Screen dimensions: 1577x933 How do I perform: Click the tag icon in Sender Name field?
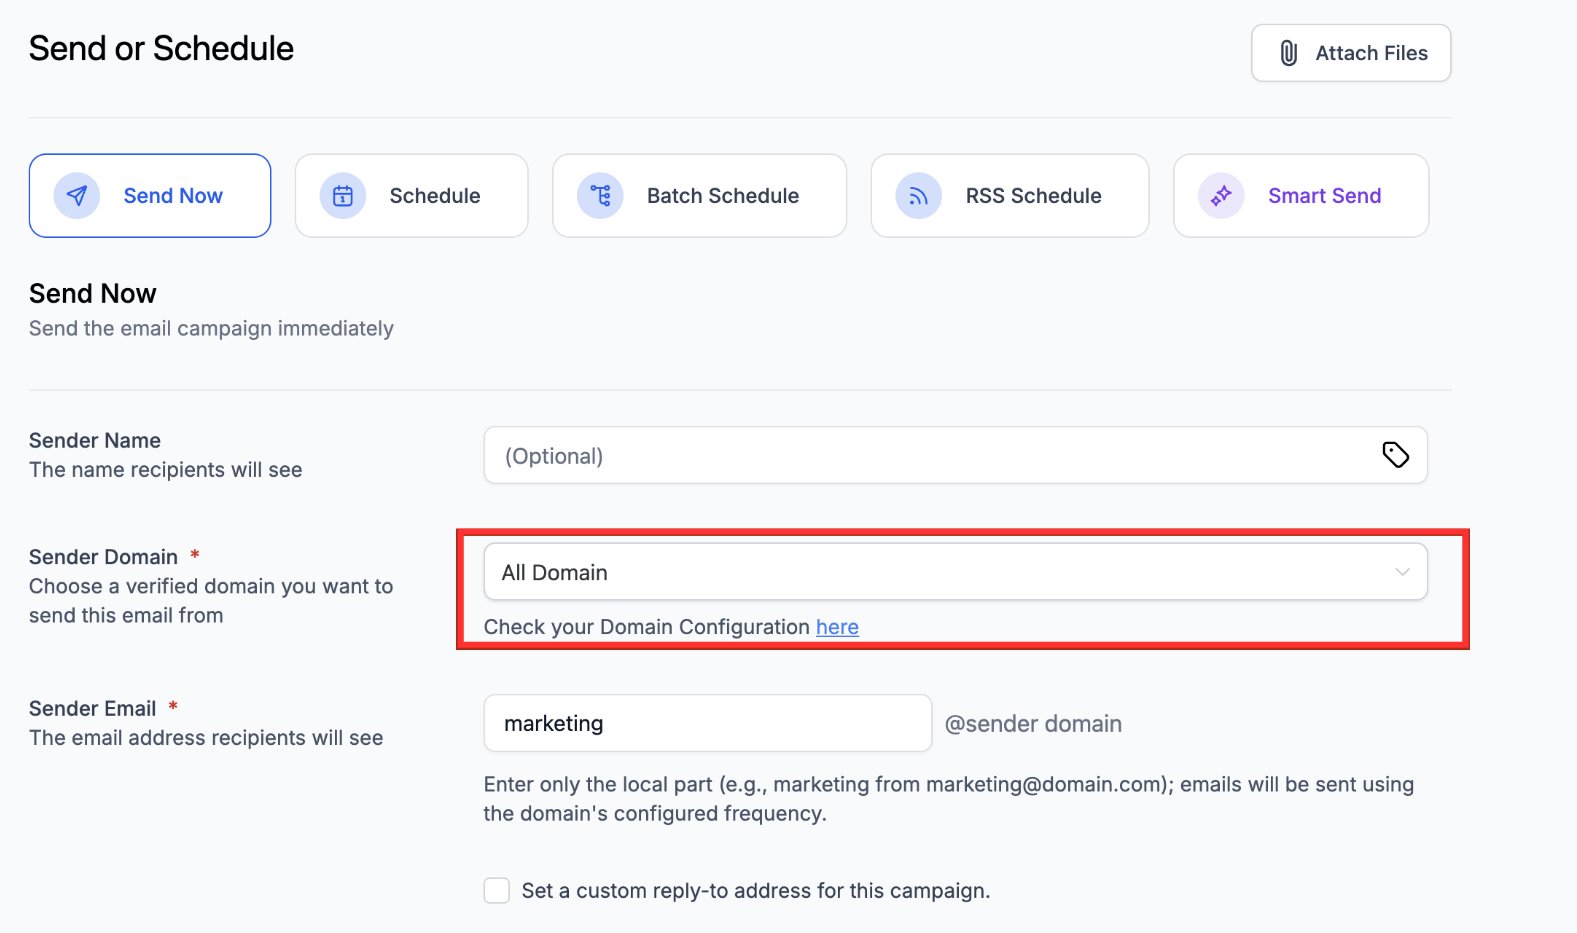click(1395, 455)
